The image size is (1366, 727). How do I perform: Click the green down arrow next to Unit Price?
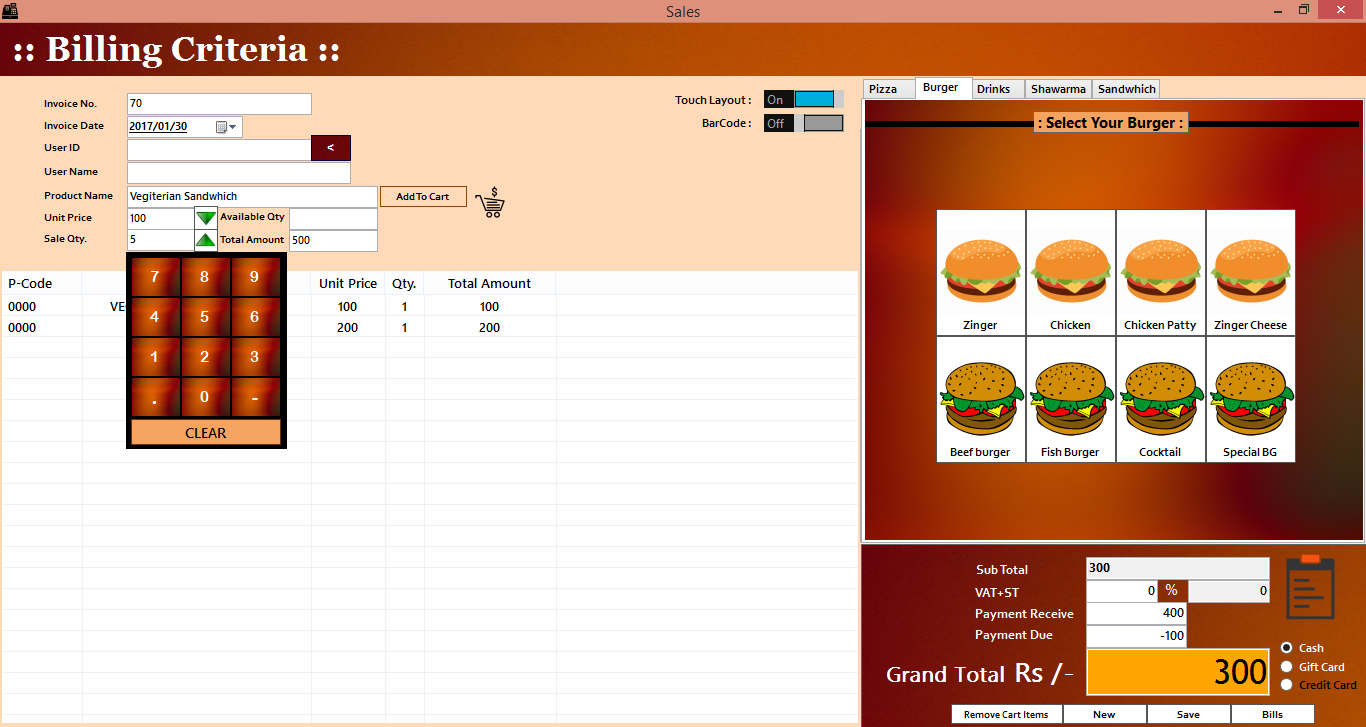[x=205, y=217]
